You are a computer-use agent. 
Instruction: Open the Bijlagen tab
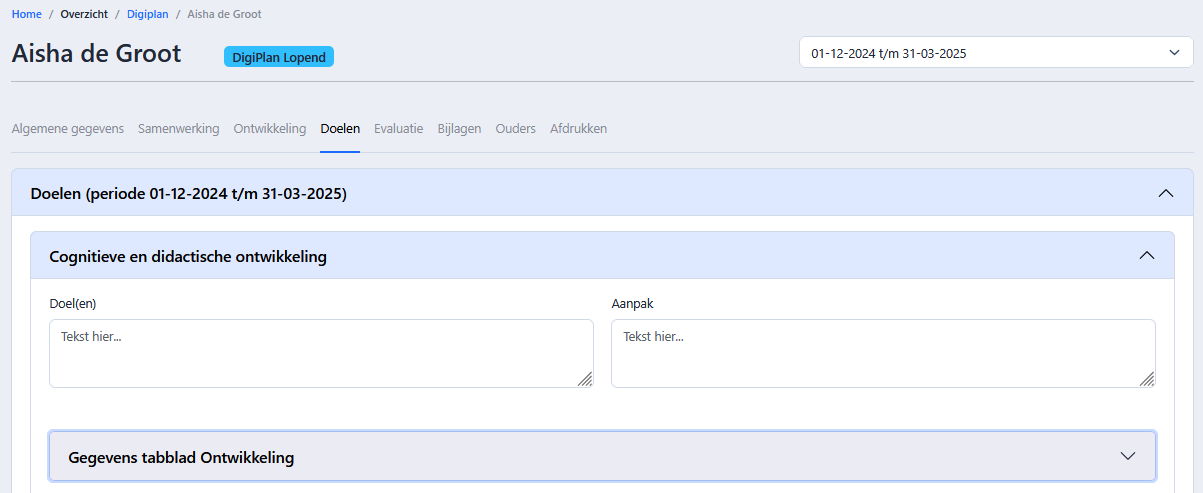tap(460, 129)
